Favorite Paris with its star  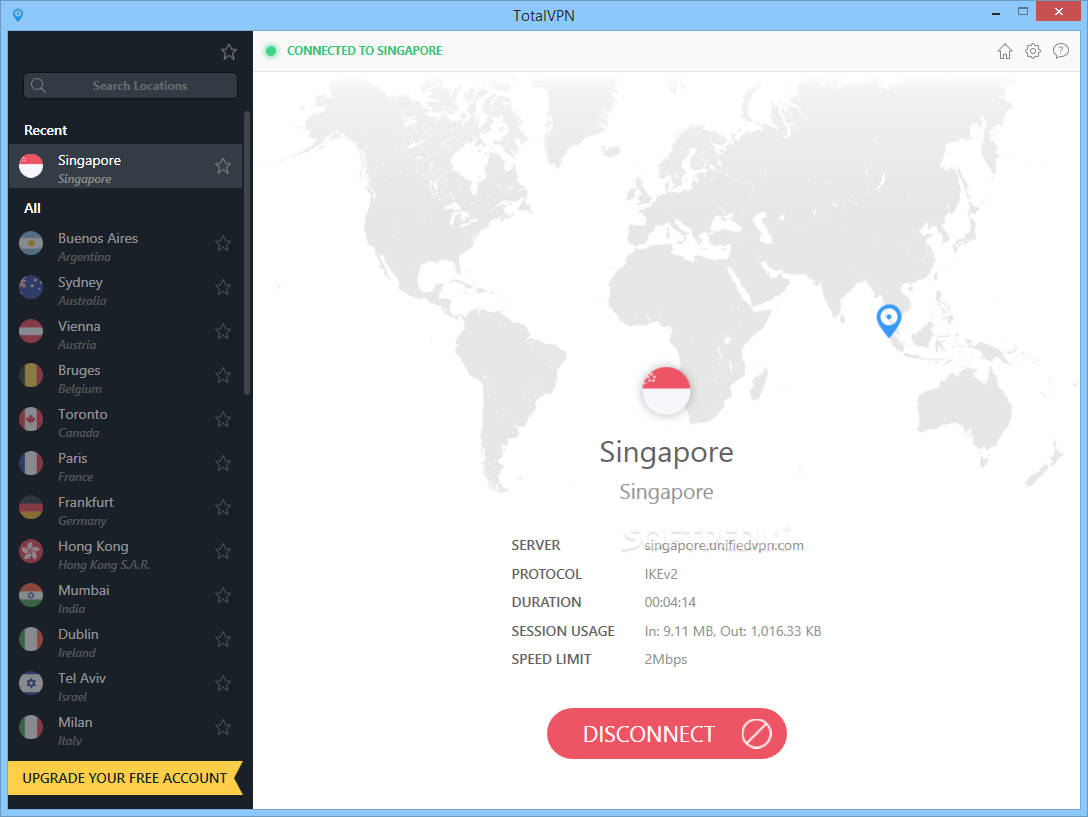click(x=223, y=463)
